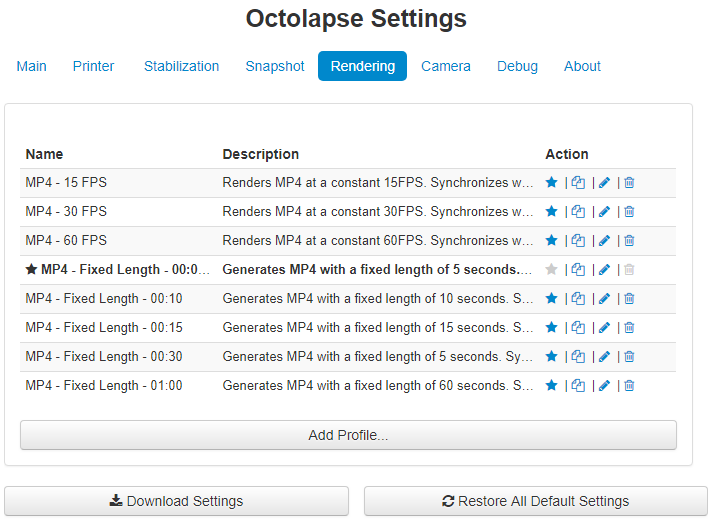Image resolution: width=716 pixels, height=526 pixels.
Task: Edit the Fixed Length - 00:30 profile
Action: tap(604, 356)
